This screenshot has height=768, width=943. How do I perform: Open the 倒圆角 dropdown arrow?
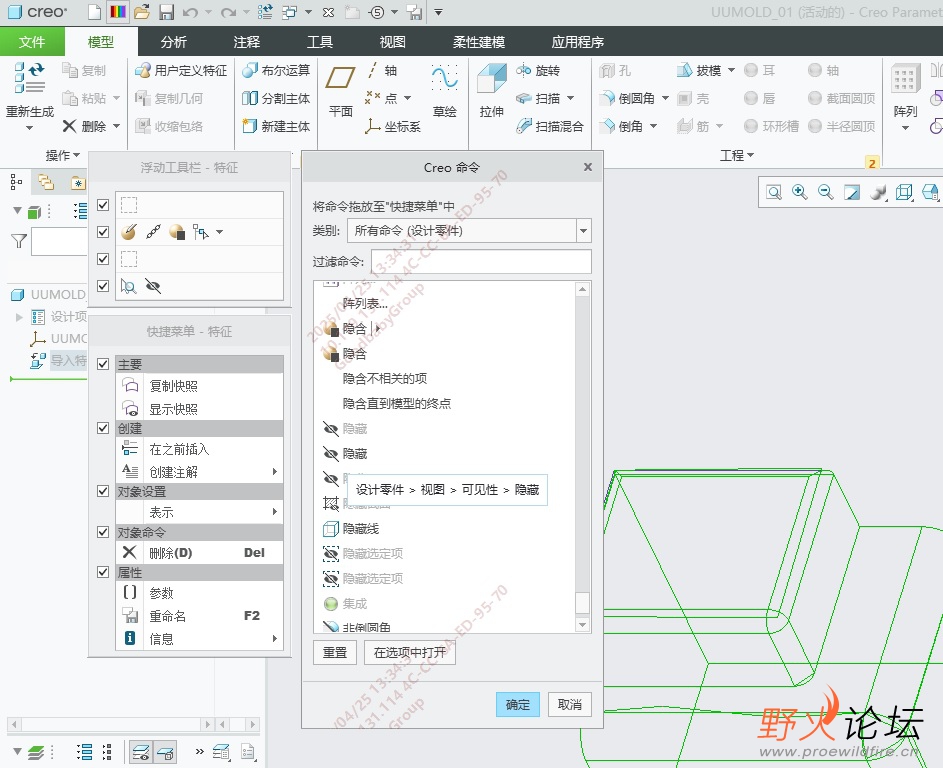click(665, 98)
